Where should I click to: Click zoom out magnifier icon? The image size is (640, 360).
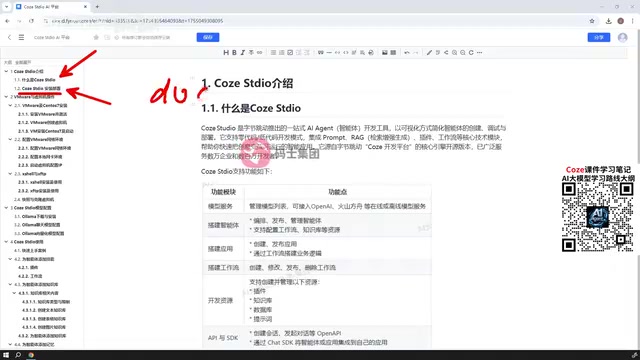463,53
